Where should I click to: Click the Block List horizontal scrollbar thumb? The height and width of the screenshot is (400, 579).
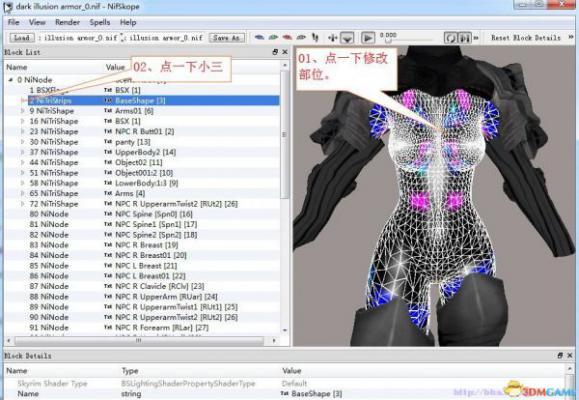(139, 340)
